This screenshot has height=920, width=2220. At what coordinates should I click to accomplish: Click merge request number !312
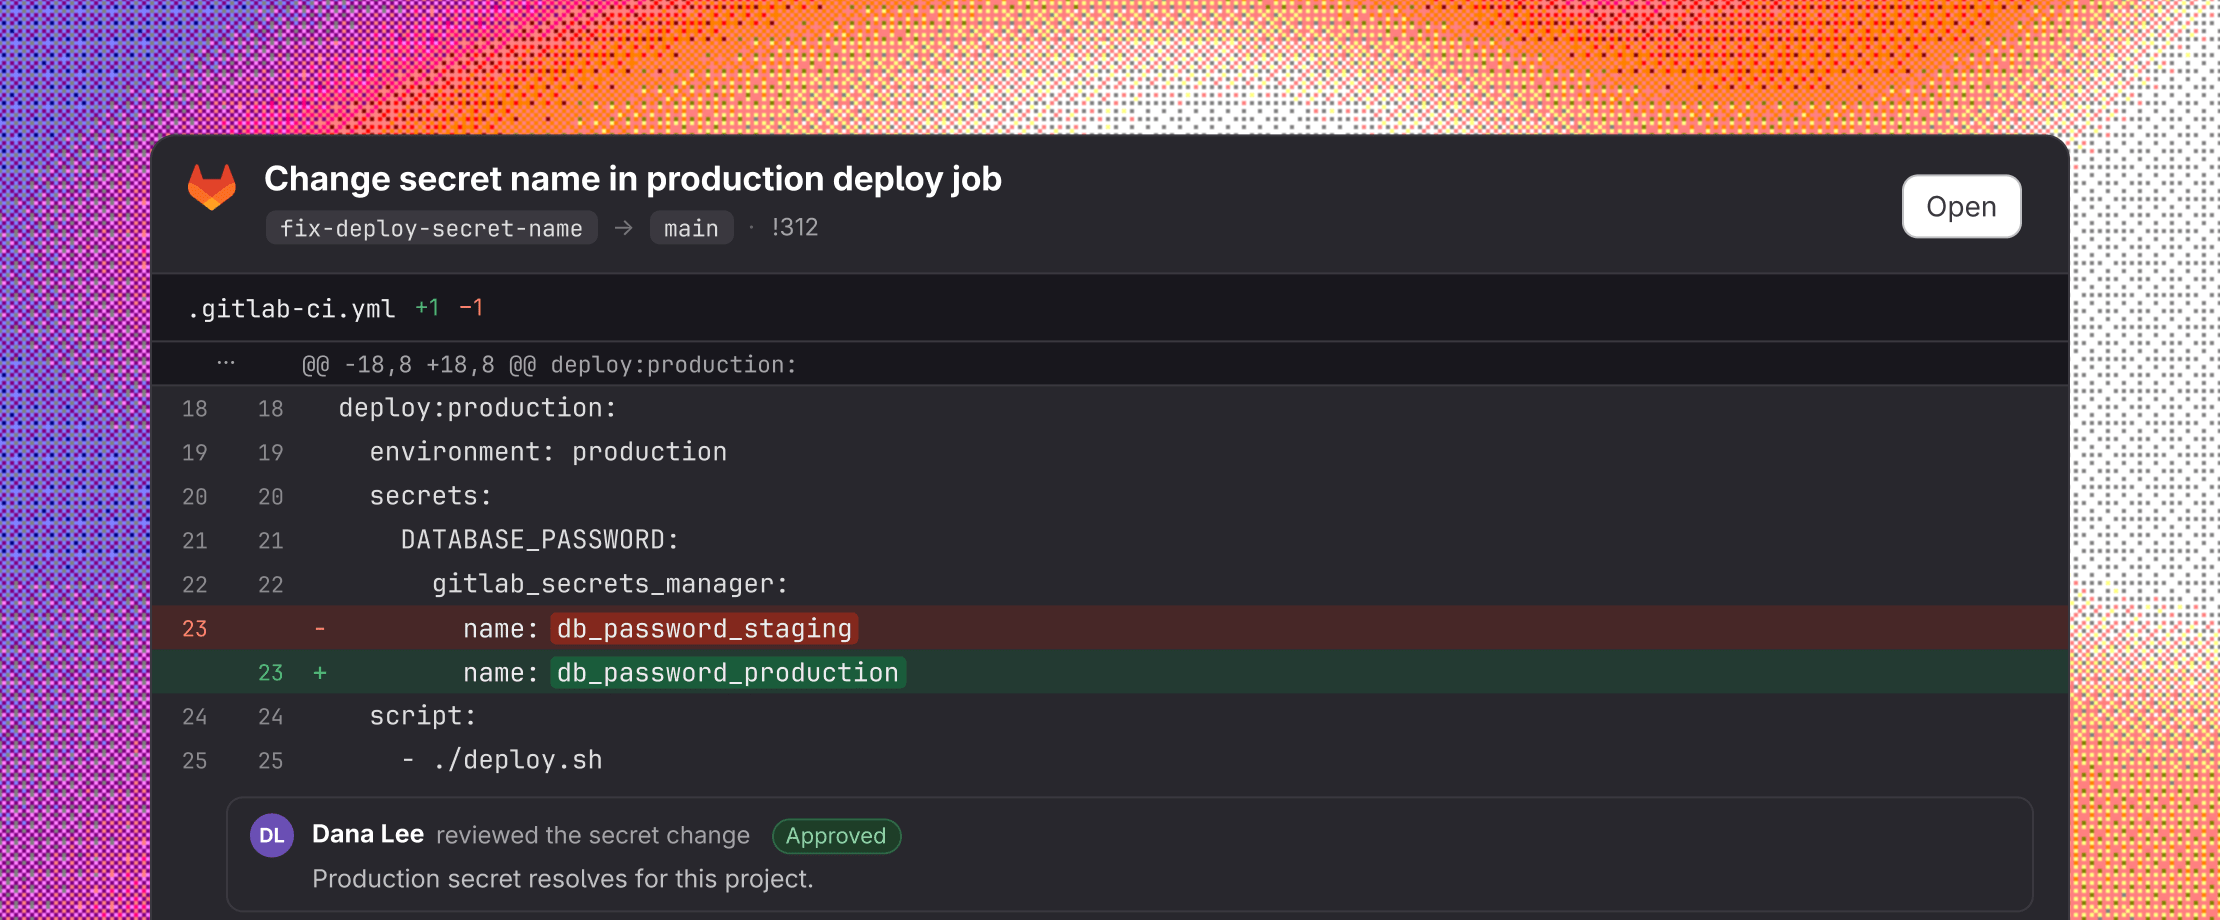[x=795, y=228]
